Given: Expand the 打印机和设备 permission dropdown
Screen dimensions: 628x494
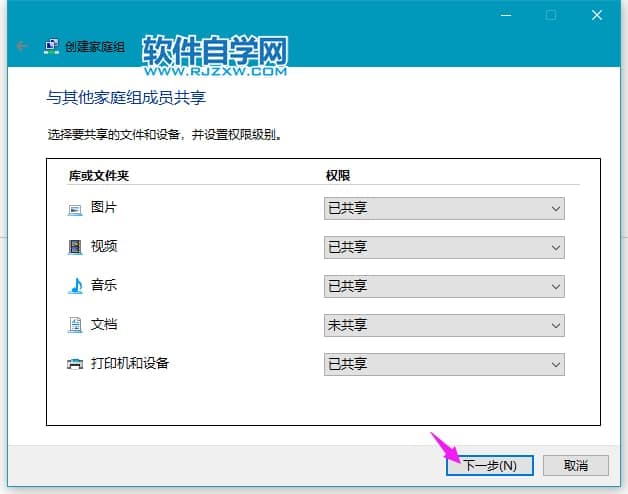Looking at the screenshot, I should 444,364.
